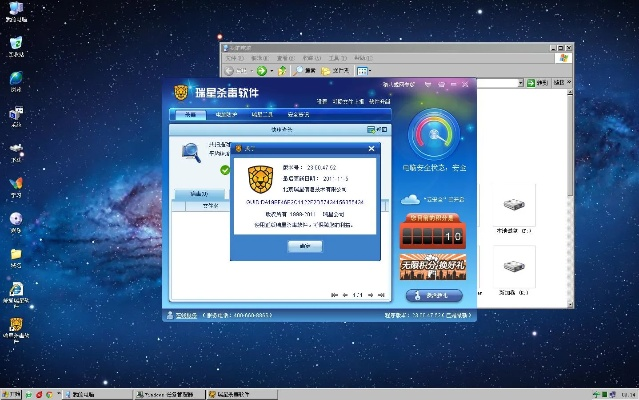Switch to the first Antivirus tab in Rising
This screenshot has width=639, height=400.
pyautogui.click(x=190, y=114)
